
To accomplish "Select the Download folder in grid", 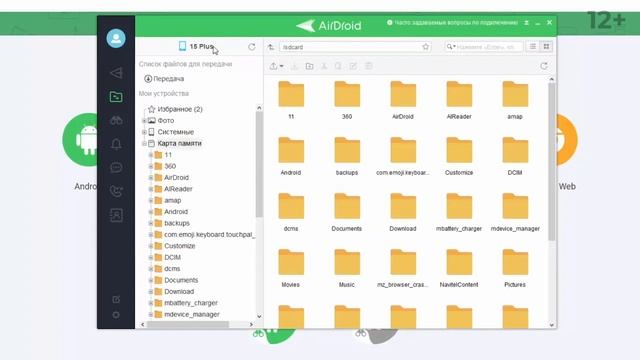I will coord(403,211).
